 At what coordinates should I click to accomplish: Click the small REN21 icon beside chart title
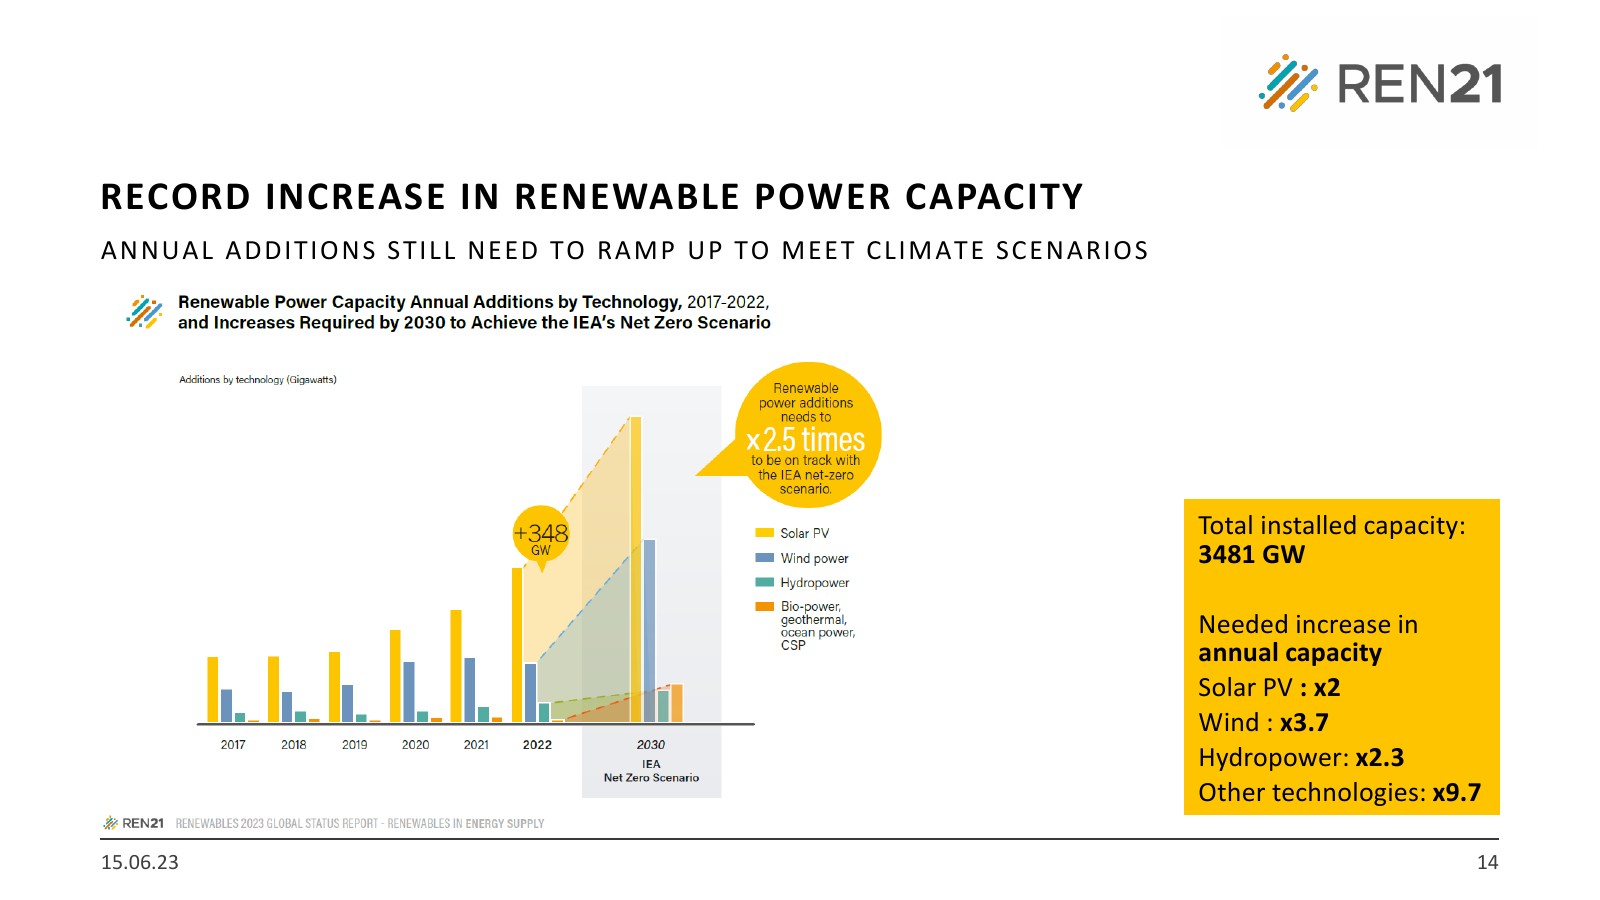pyautogui.click(x=144, y=312)
